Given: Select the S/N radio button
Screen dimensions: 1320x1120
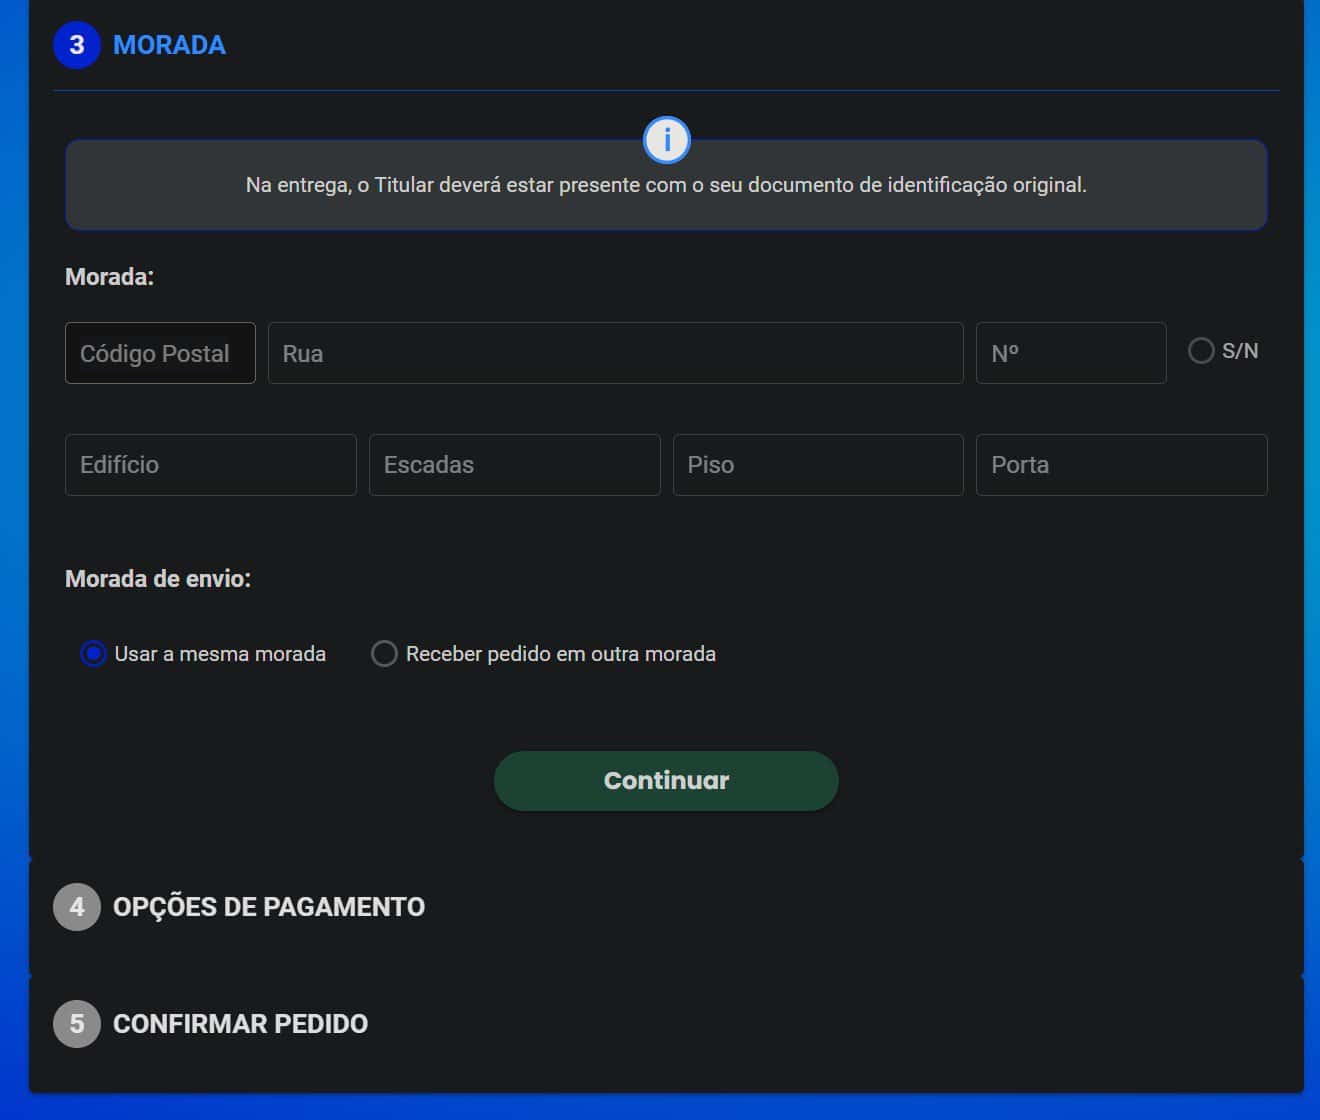Looking at the screenshot, I should click(x=1201, y=351).
